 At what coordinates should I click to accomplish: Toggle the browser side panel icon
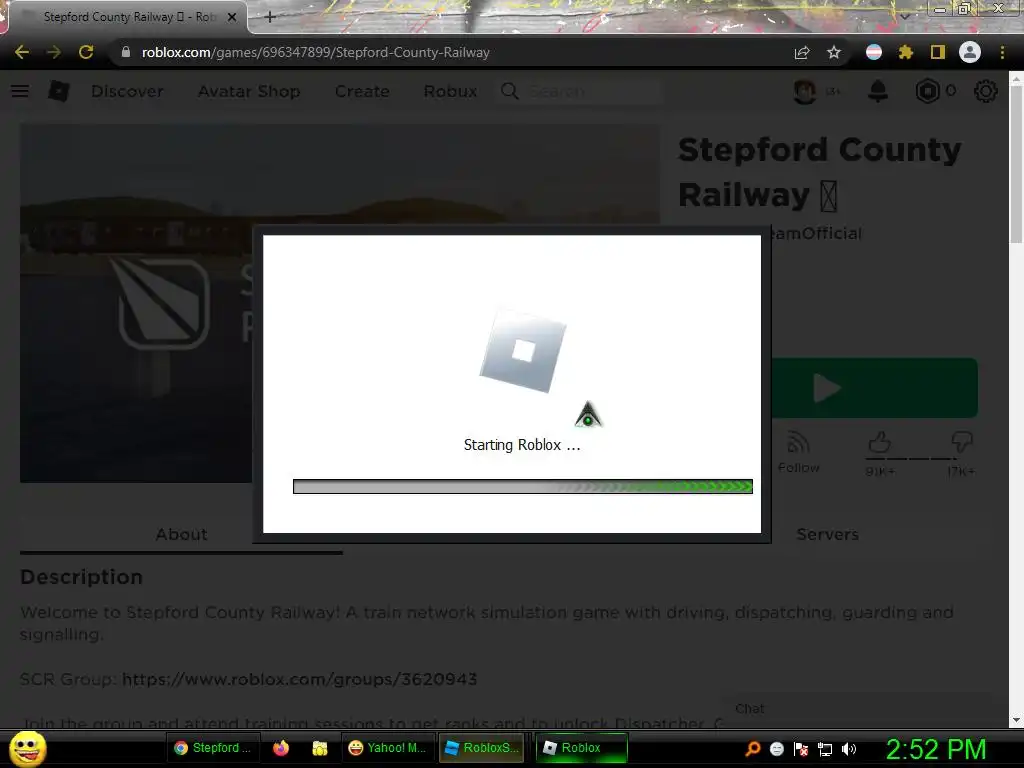point(938,52)
